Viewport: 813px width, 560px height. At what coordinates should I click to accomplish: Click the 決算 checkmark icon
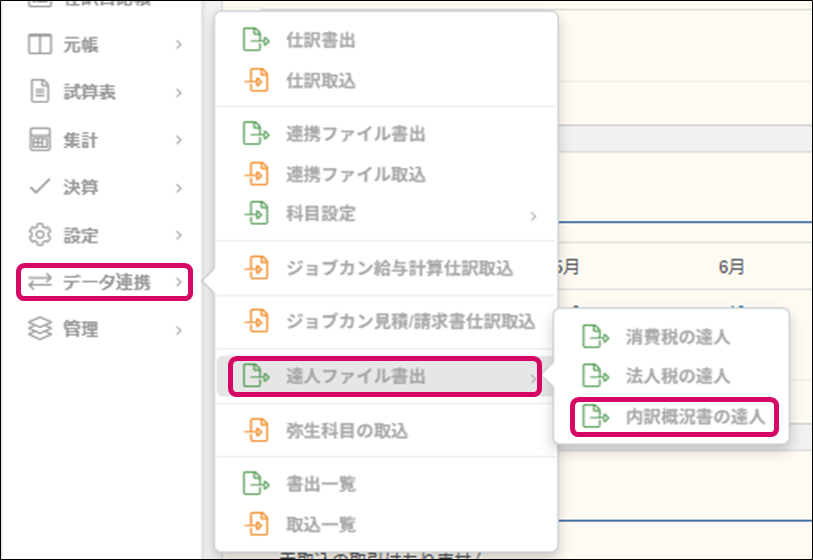click(x=40, y=187)
